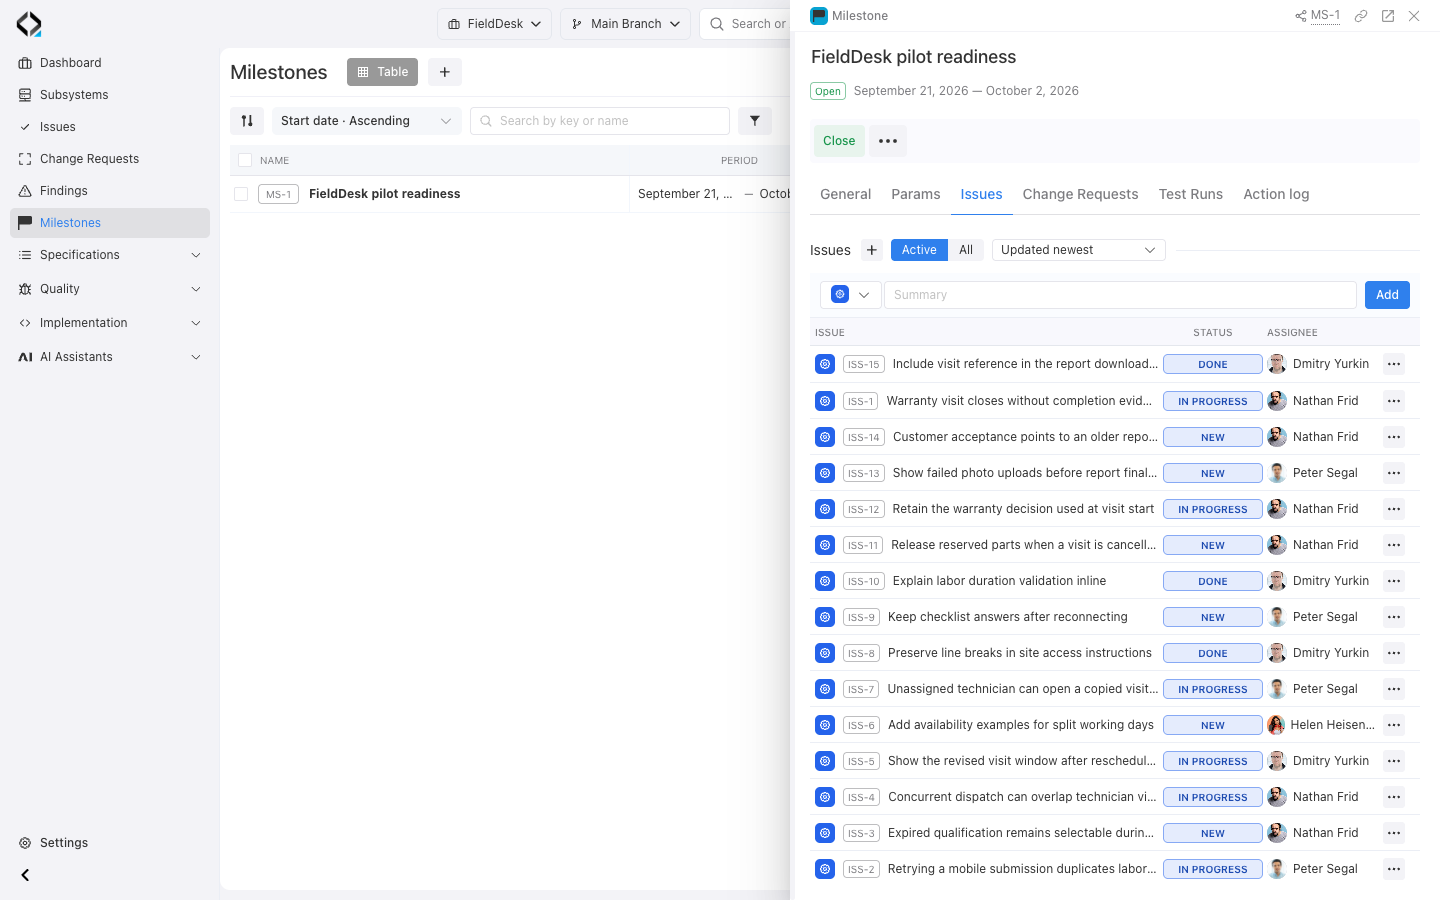Open row menu for ISS-10
Screen dimensions: 1440x900
pyautogui.click(x=1394, y=581)
